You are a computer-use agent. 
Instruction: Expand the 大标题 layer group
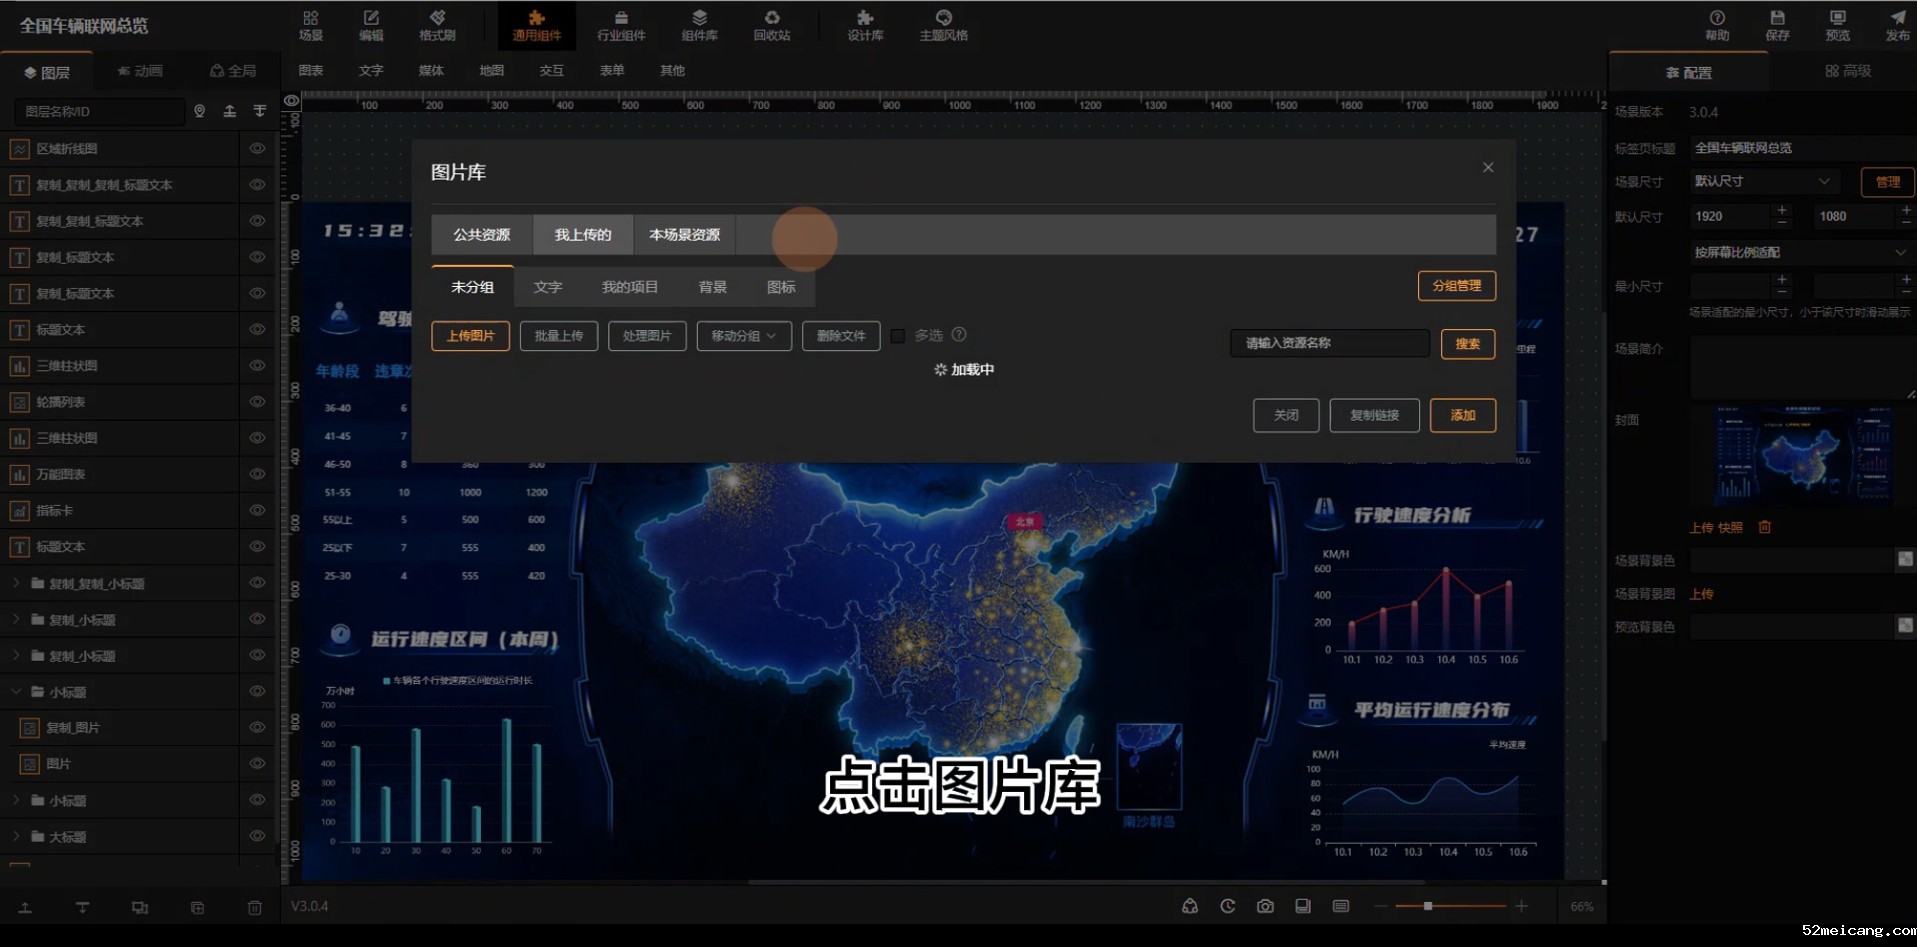click(16, 836)
